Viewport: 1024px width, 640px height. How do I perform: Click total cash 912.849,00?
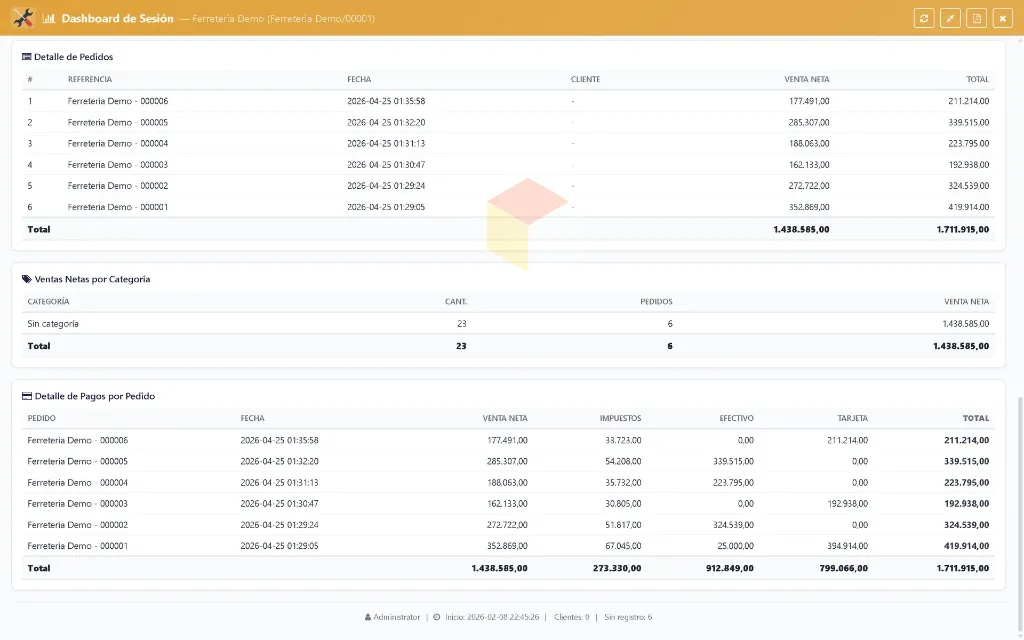click(x=730, y=568)
